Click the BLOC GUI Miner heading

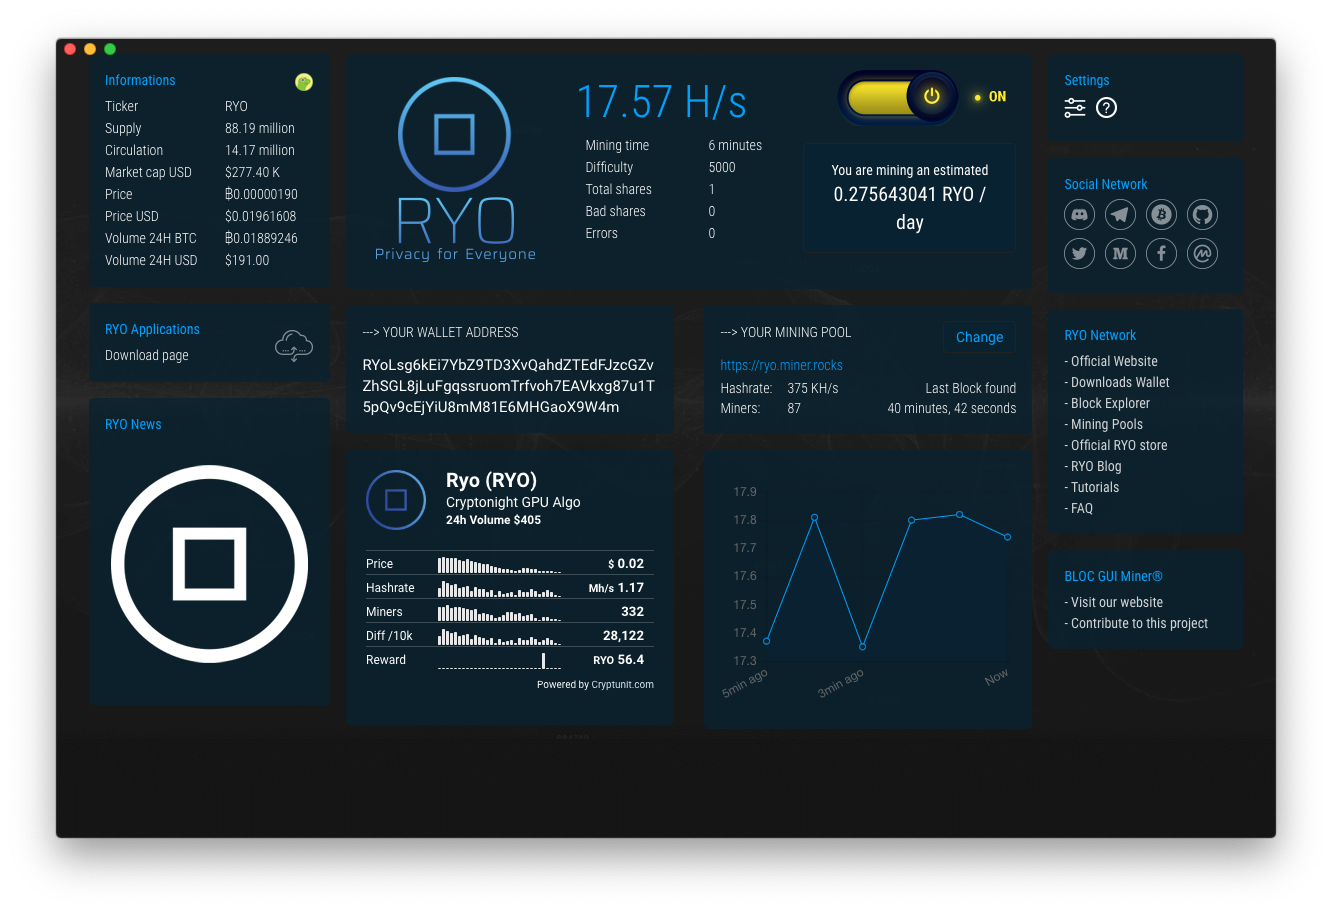[x=1113, y=576]
